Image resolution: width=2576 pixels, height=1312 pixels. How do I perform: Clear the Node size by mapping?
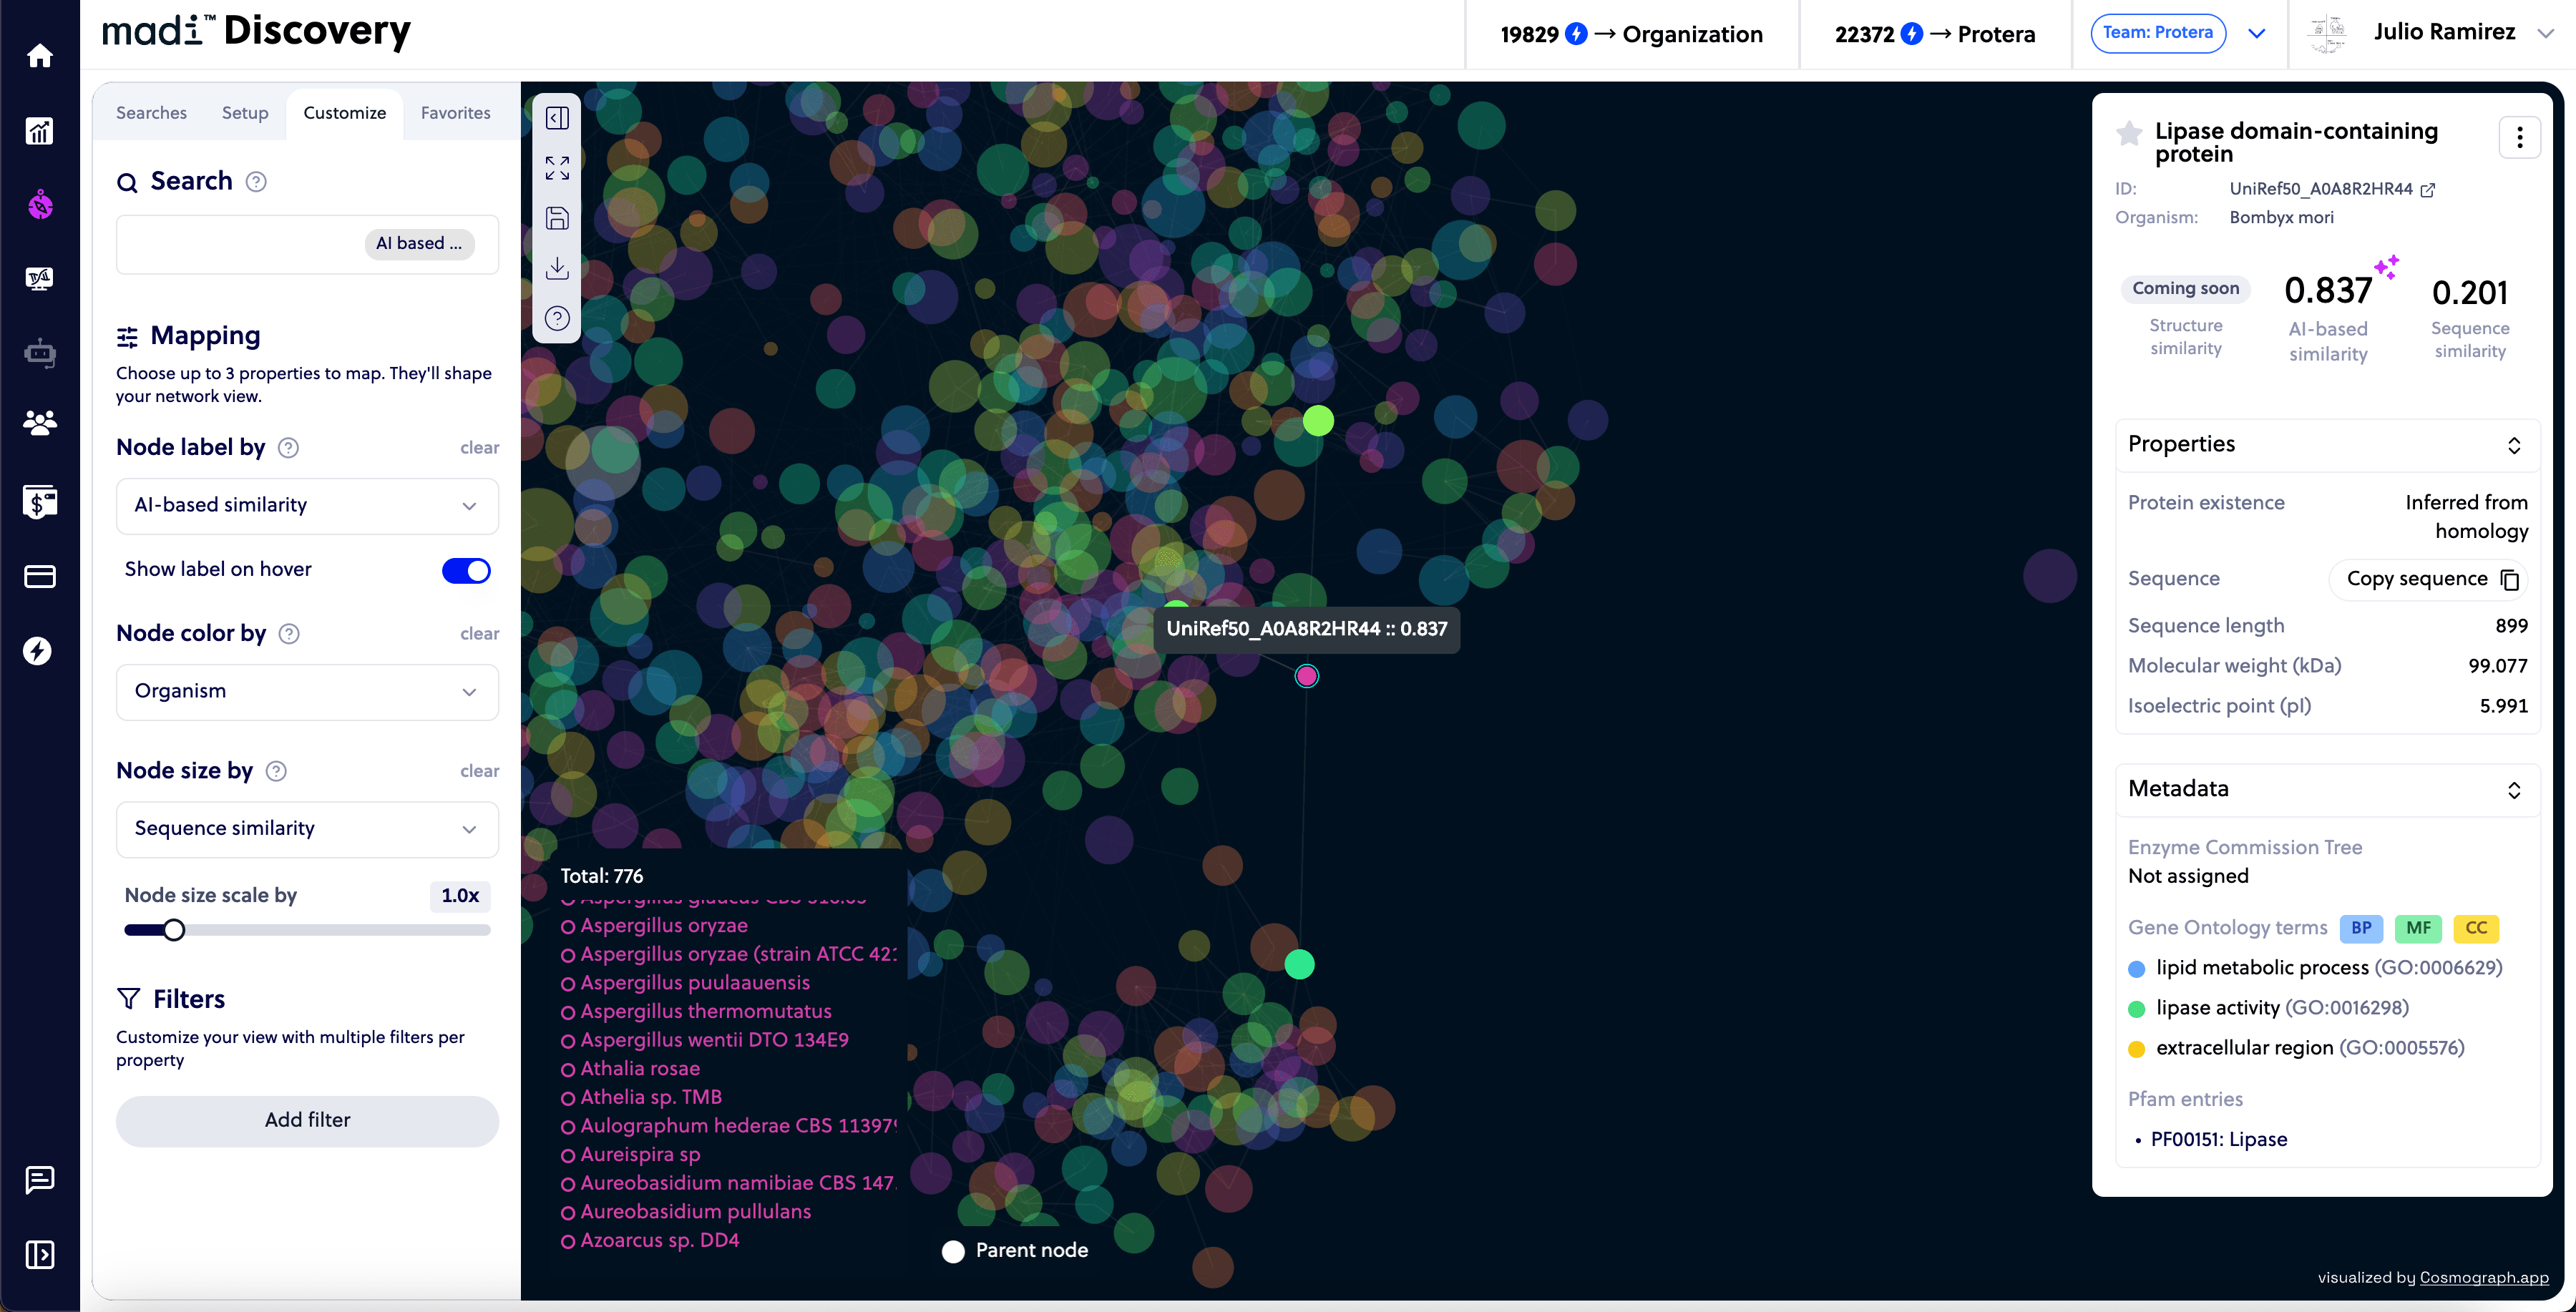tap(479, 771)
